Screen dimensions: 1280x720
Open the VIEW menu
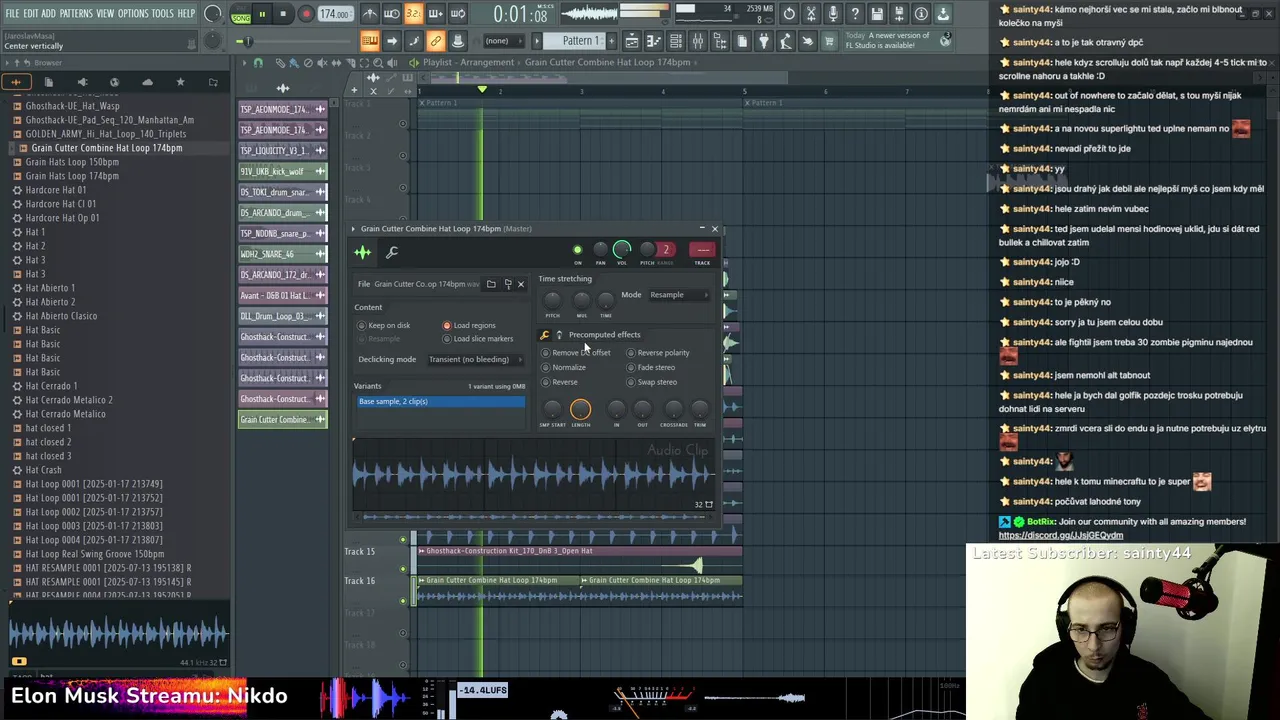(105, 14)
